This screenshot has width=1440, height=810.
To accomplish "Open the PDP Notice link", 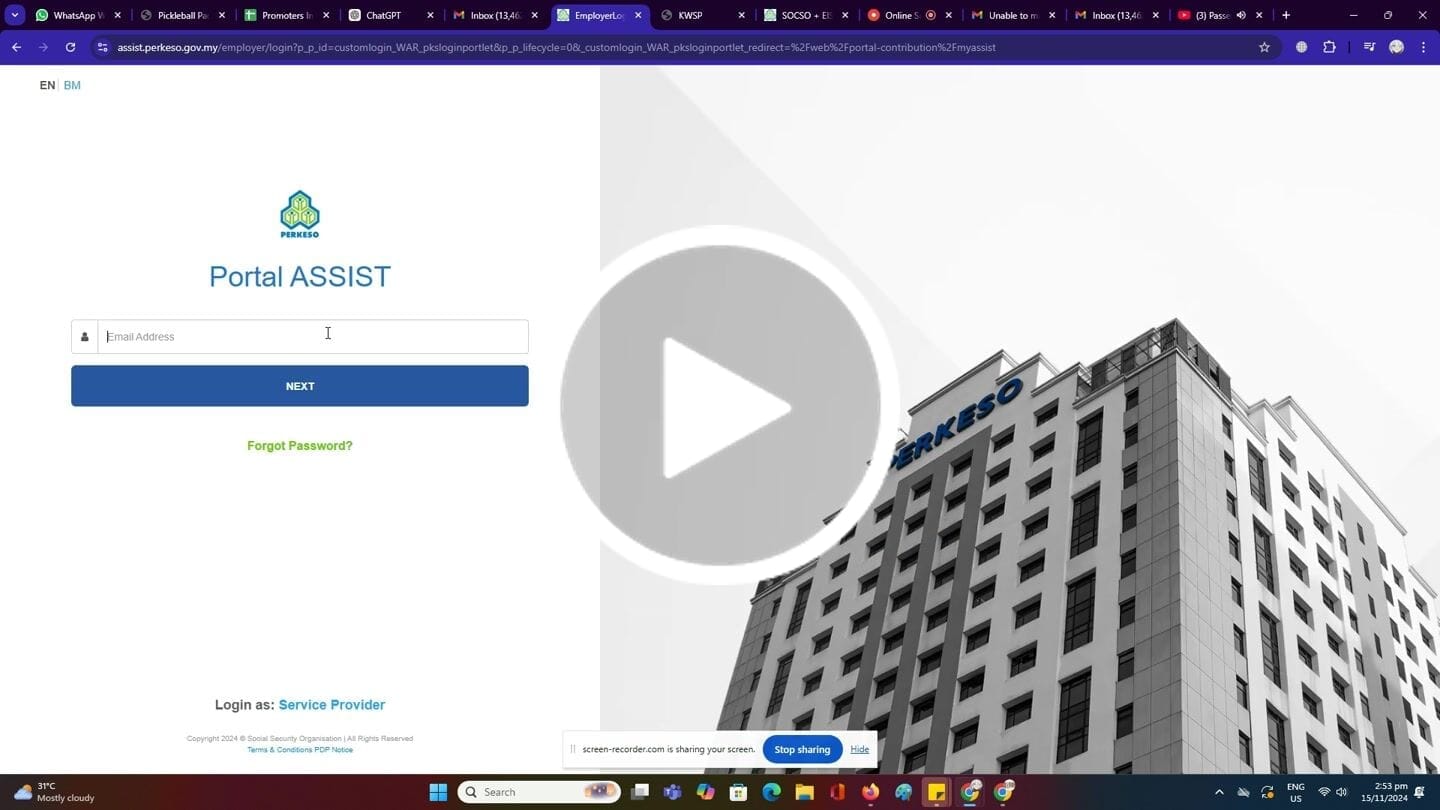I will coord(334,750).
